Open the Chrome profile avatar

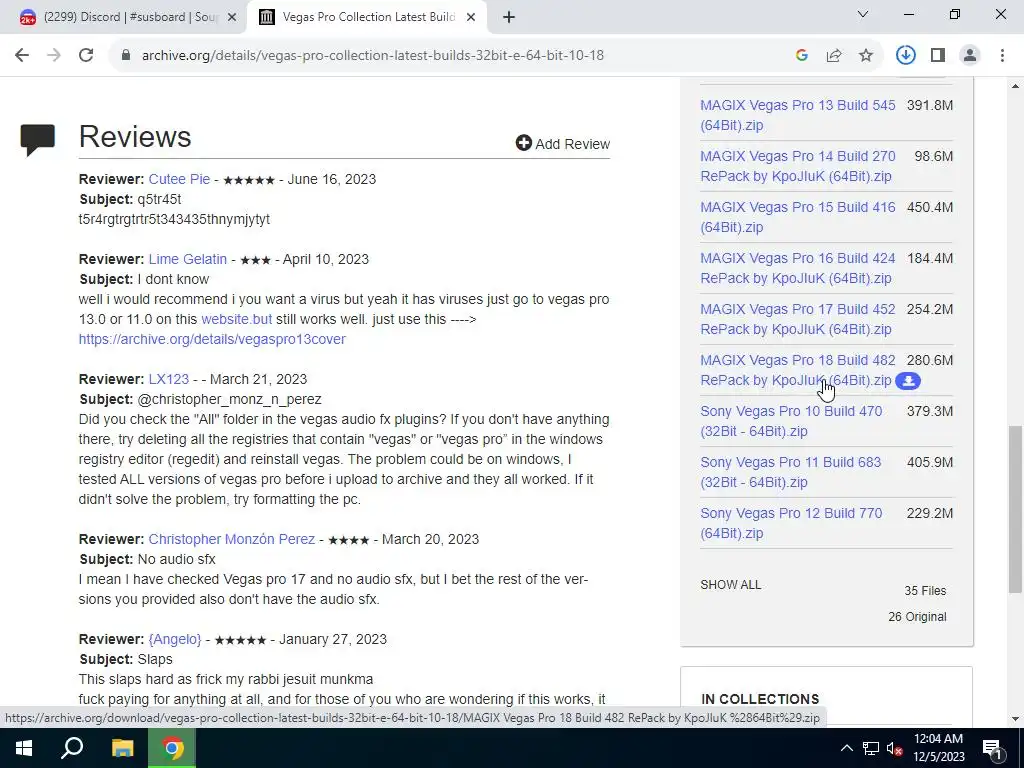click(x=970, y=56)
